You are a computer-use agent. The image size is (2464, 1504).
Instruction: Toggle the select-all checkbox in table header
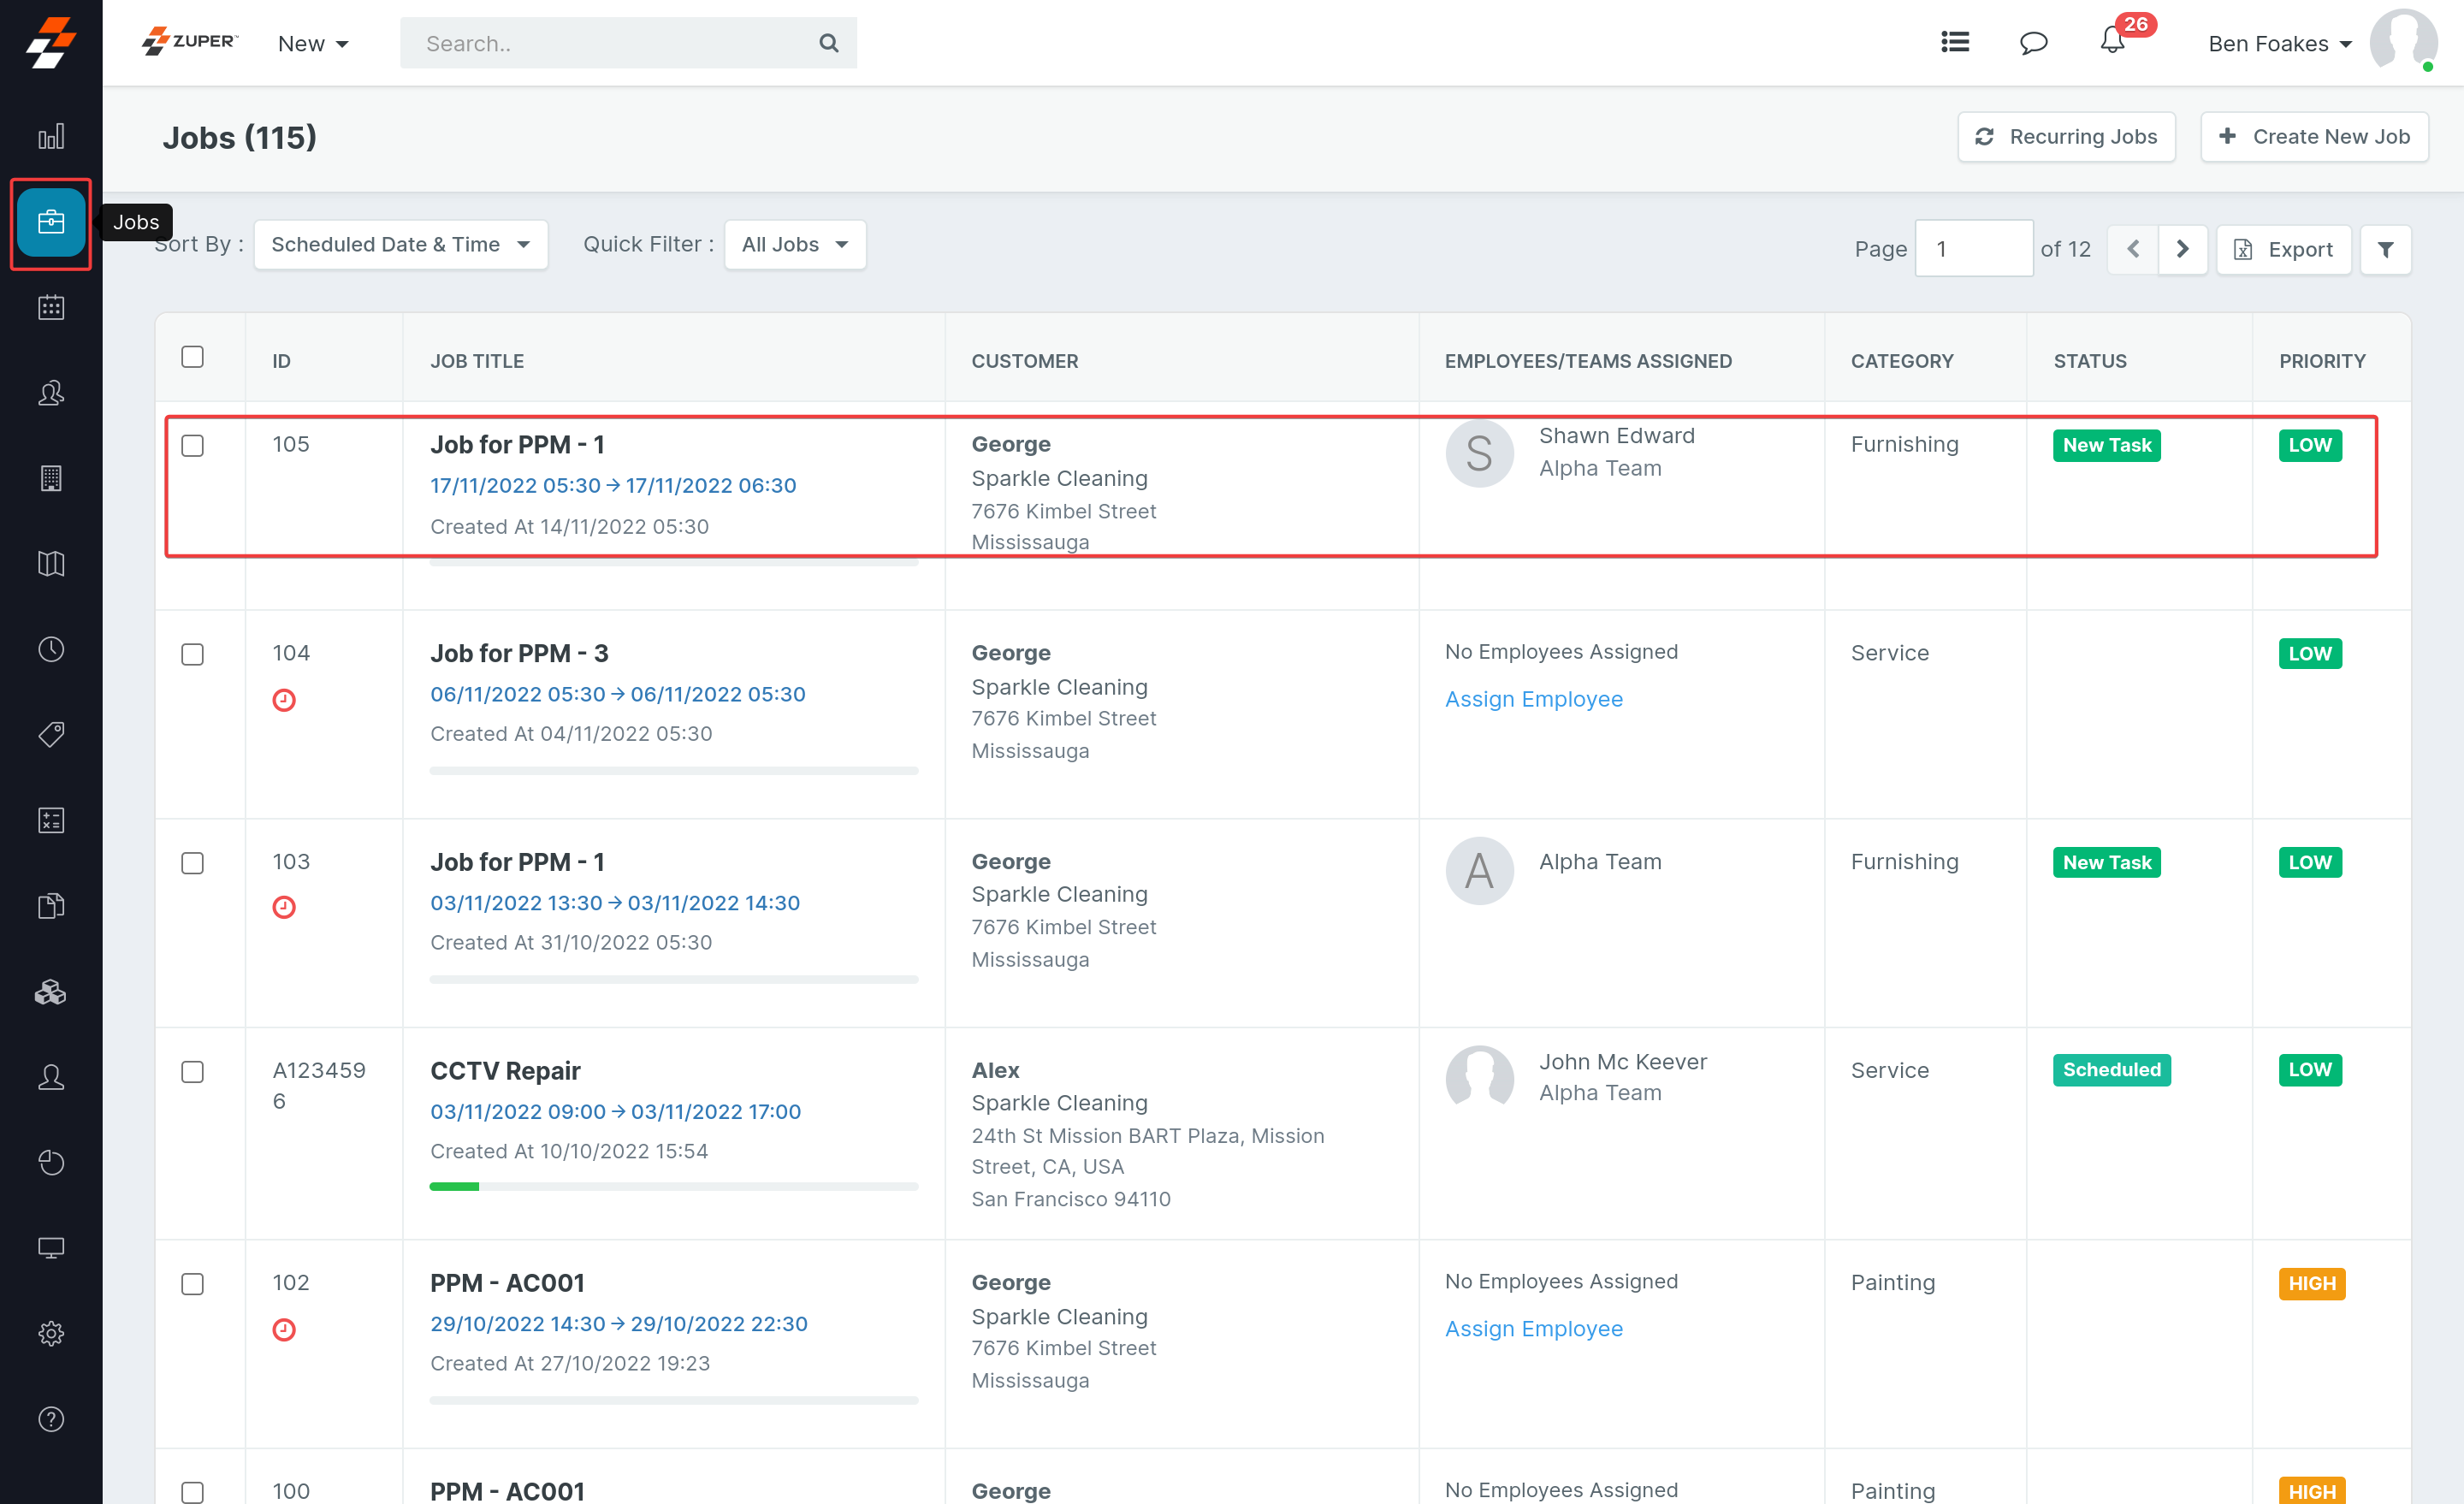click(x=192, y=358)
